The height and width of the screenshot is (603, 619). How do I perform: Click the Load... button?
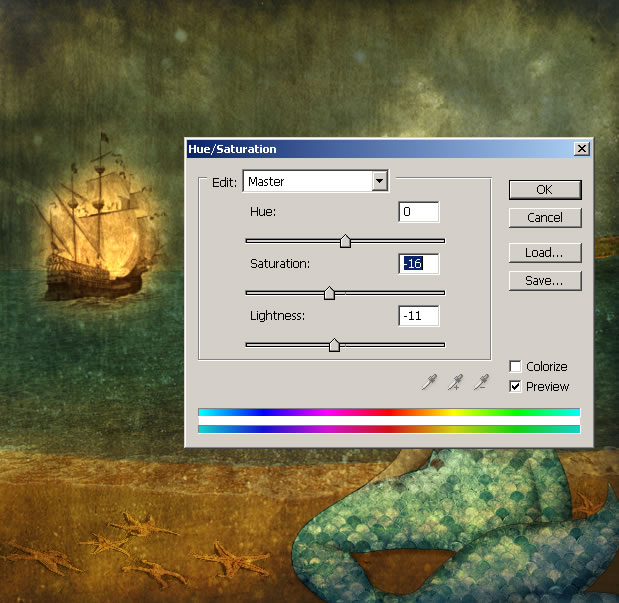click(545, 253)
